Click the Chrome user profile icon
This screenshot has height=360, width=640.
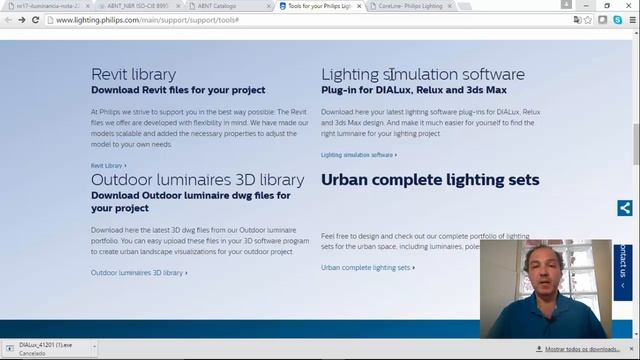tap(566, 4)
